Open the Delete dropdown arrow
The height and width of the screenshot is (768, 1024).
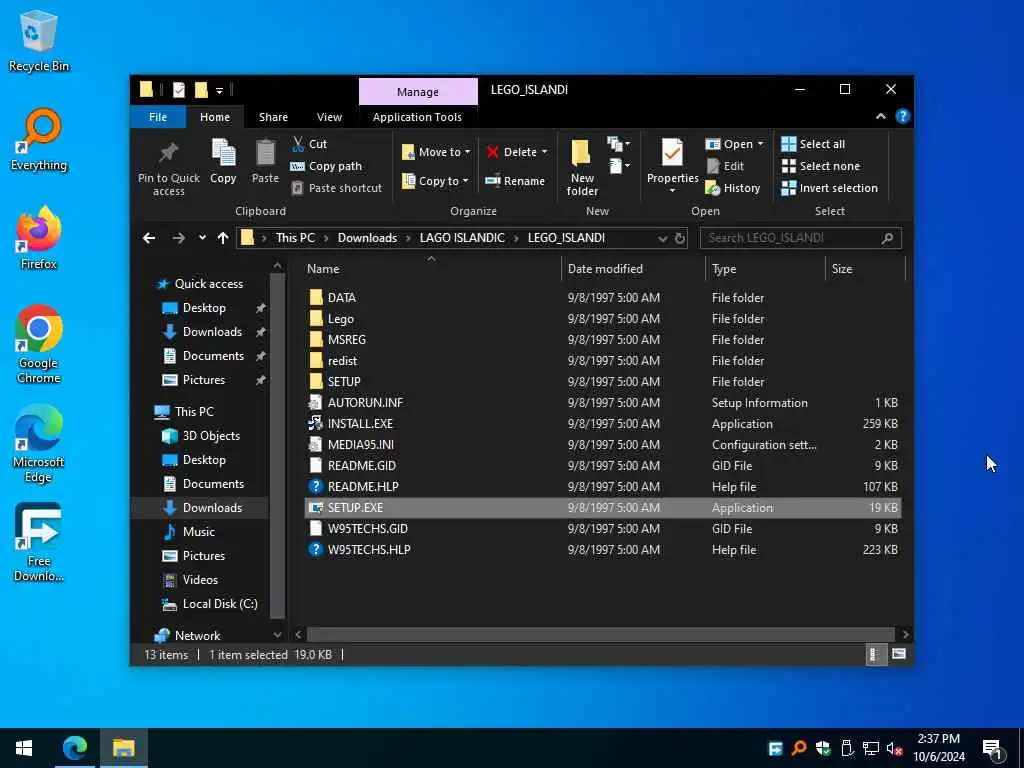(x=545, y=152)
